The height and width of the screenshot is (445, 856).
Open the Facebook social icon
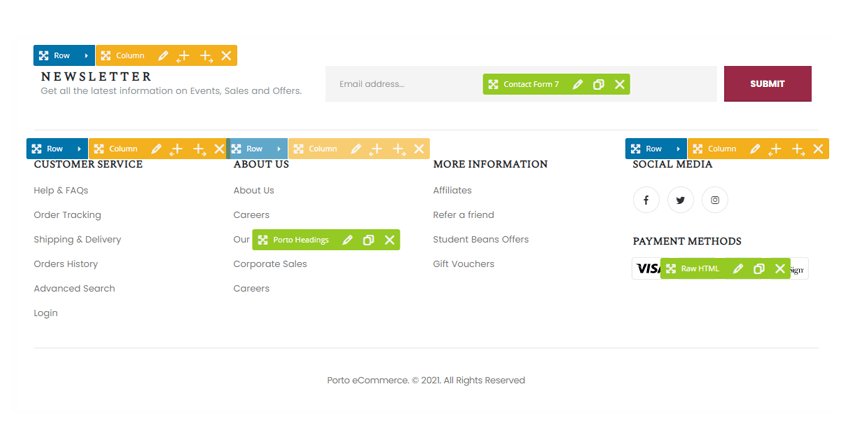646,200
